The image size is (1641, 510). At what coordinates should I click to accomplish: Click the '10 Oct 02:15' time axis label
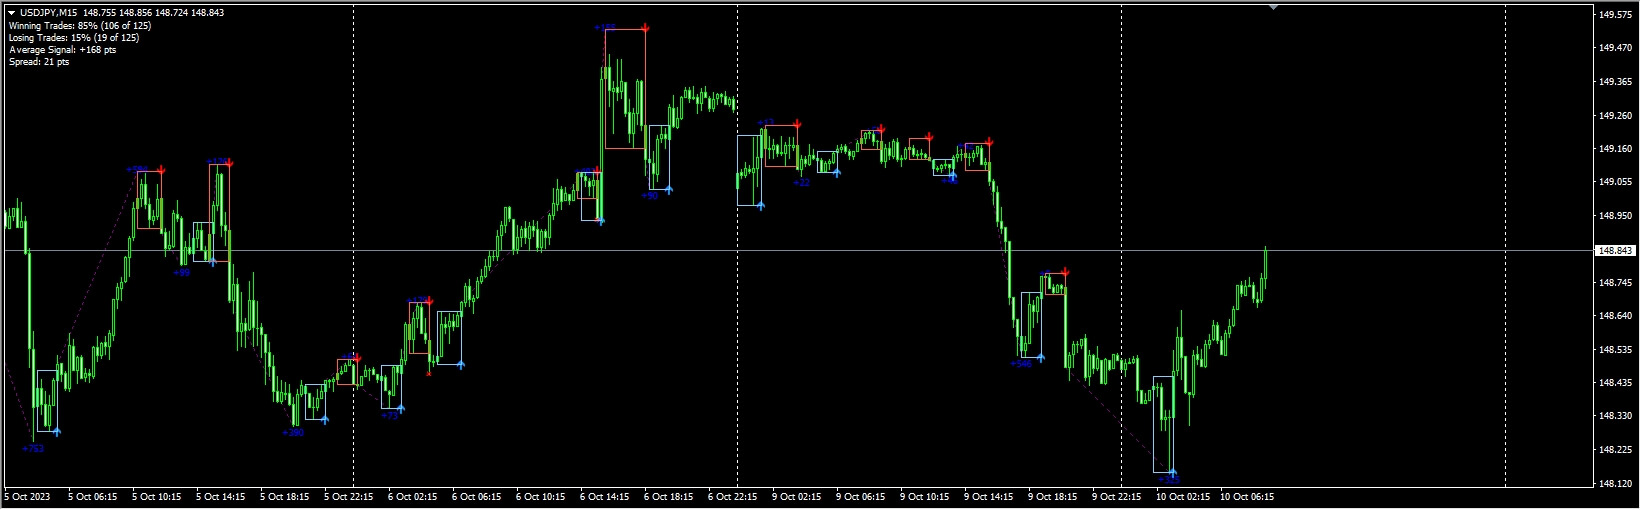click(1184, 496)
